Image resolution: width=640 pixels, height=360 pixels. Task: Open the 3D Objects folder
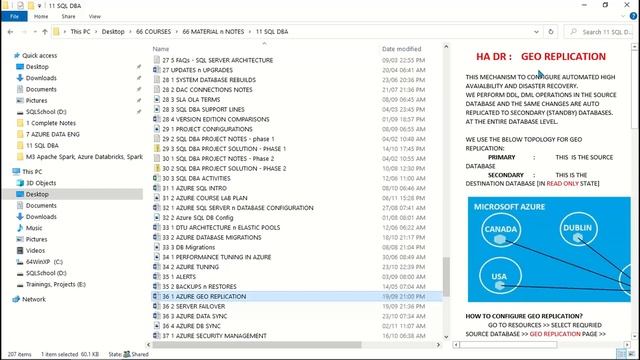pos(41,183)
